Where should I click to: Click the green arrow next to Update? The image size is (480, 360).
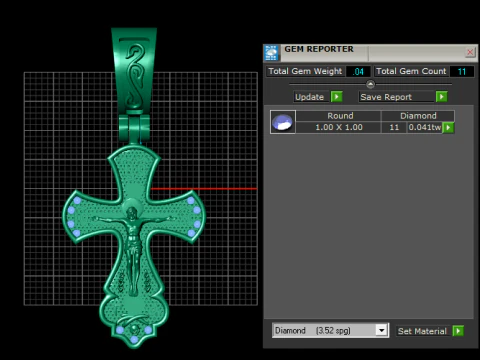[x=337, y=97]
